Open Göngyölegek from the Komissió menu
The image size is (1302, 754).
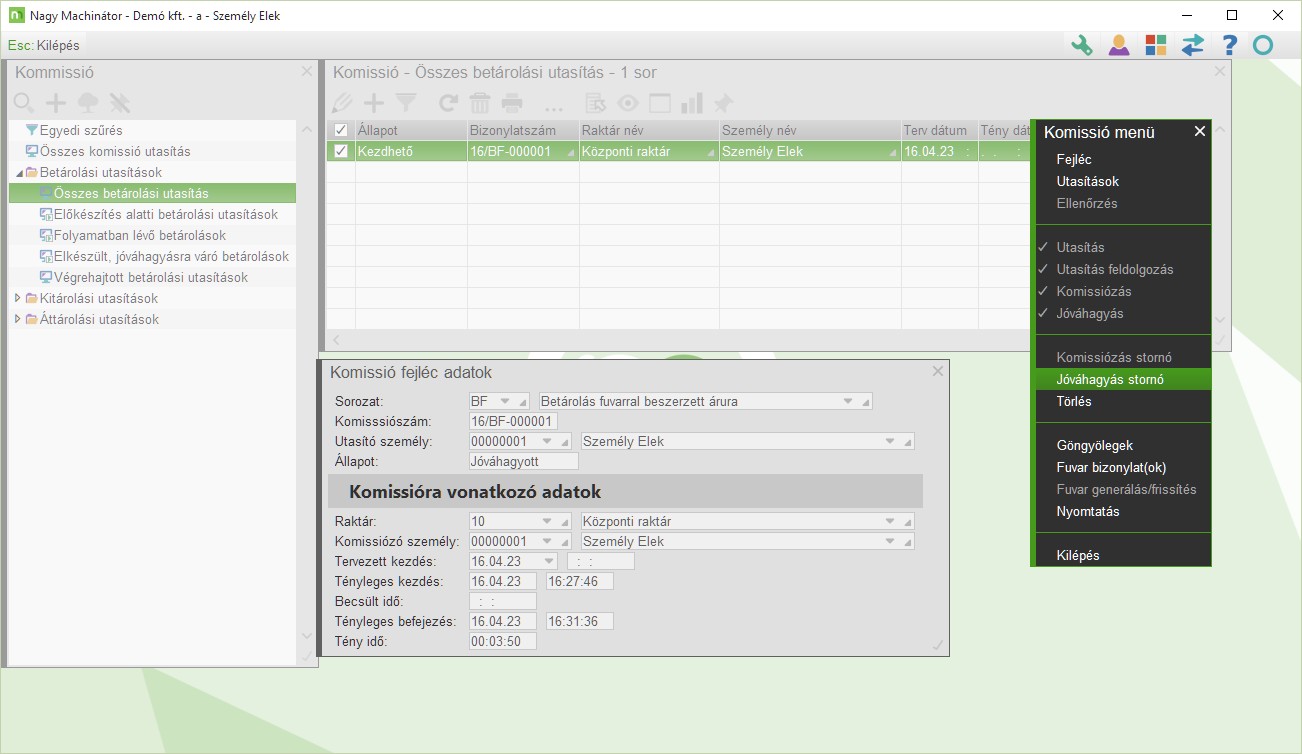click(x=1095, y=445)
